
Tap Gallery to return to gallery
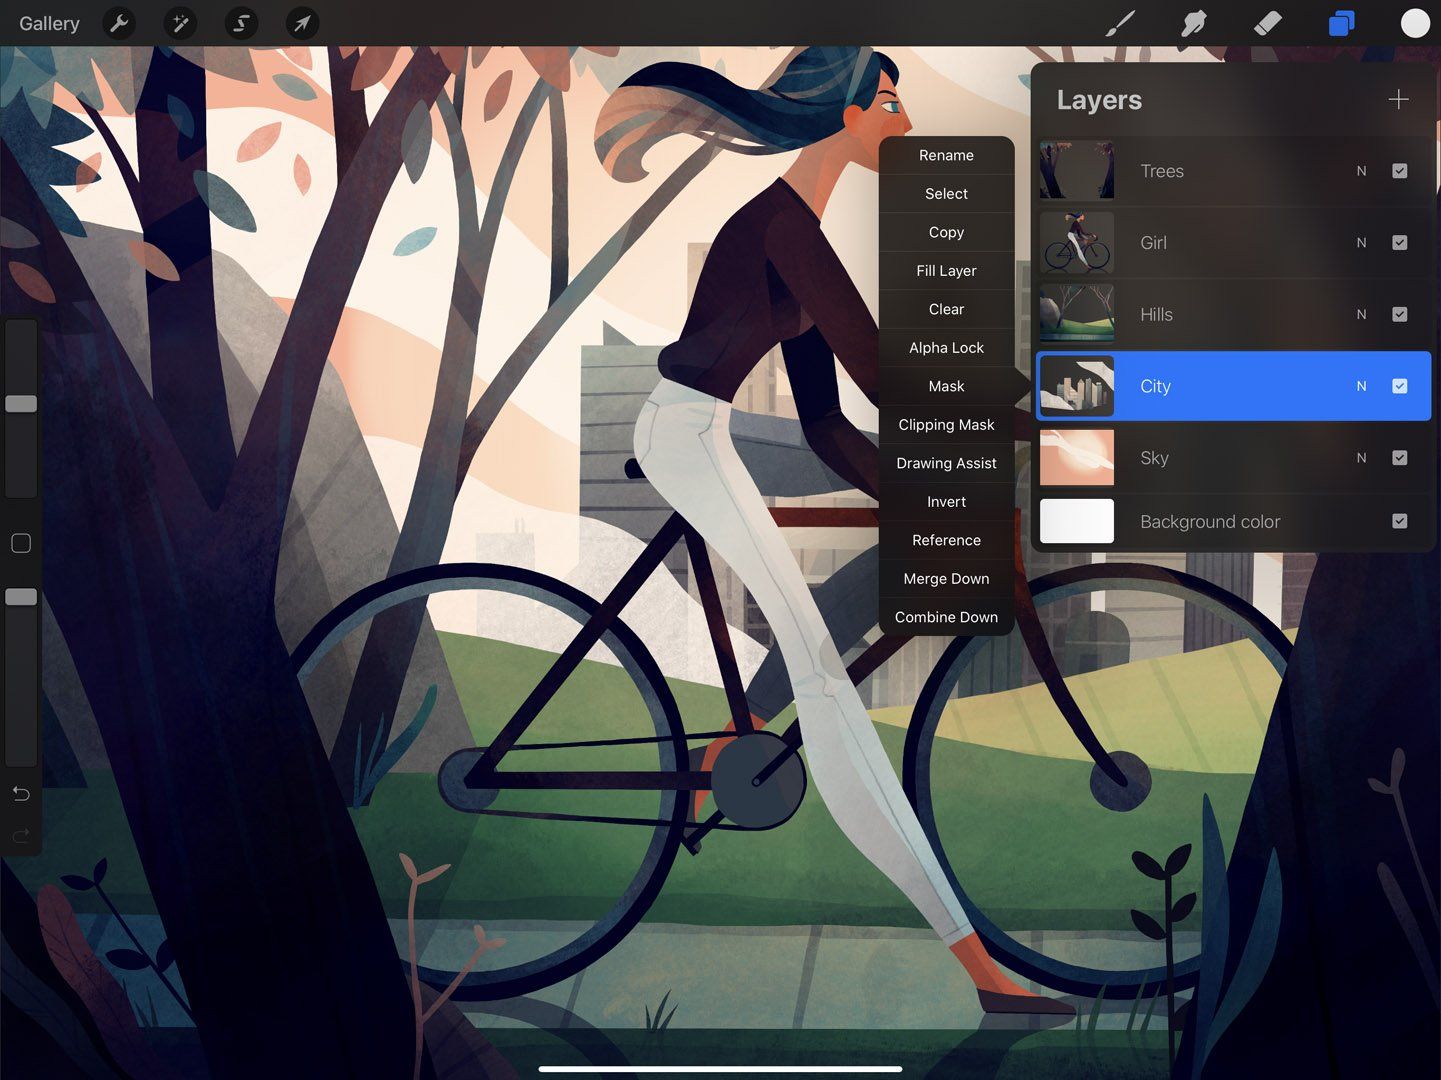[49, 23]
